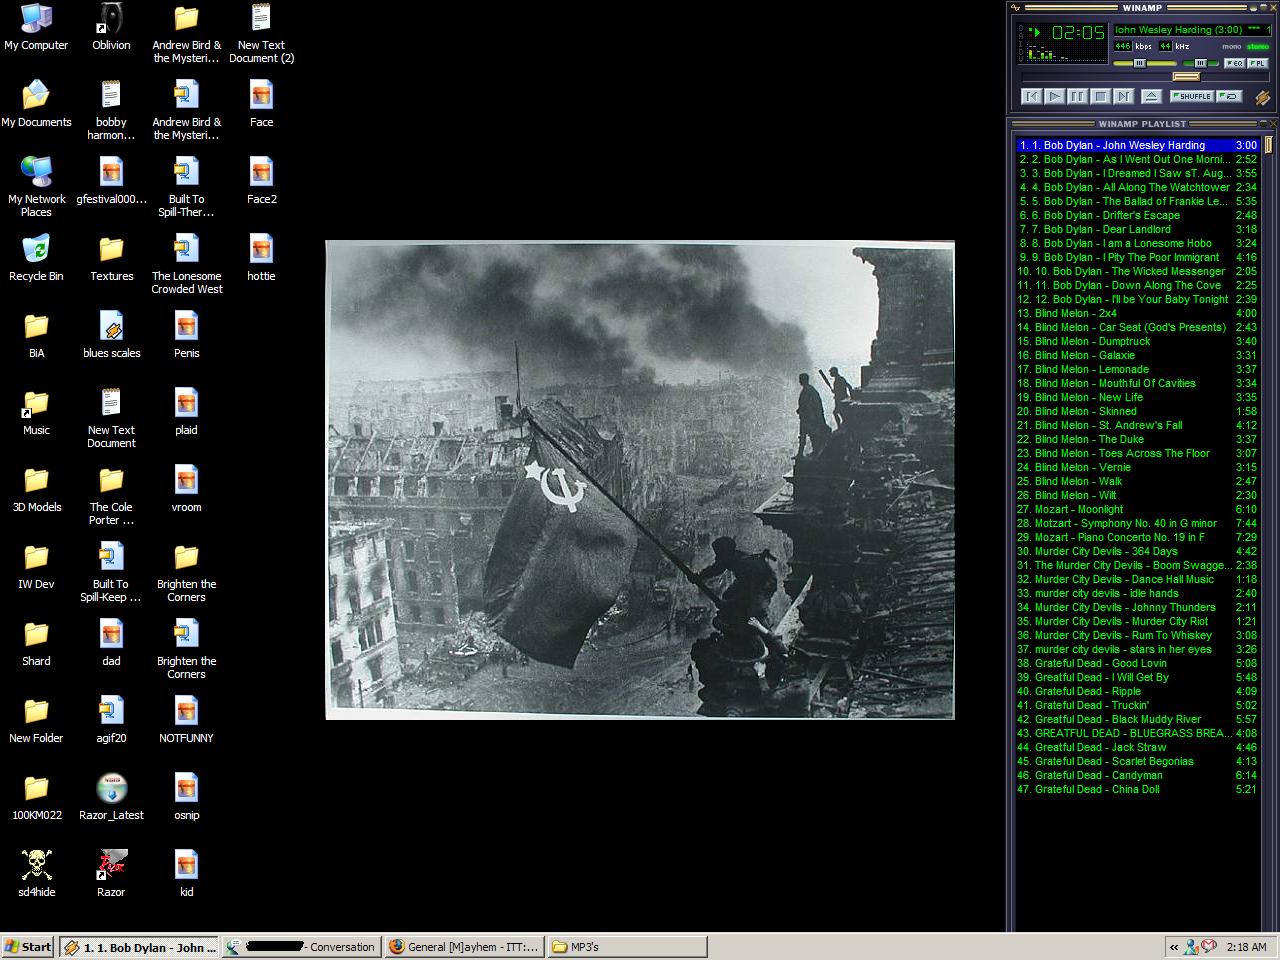Select the gfestival000 image icon
This screenshot has height=960, width=1280.
click(111, 181)
